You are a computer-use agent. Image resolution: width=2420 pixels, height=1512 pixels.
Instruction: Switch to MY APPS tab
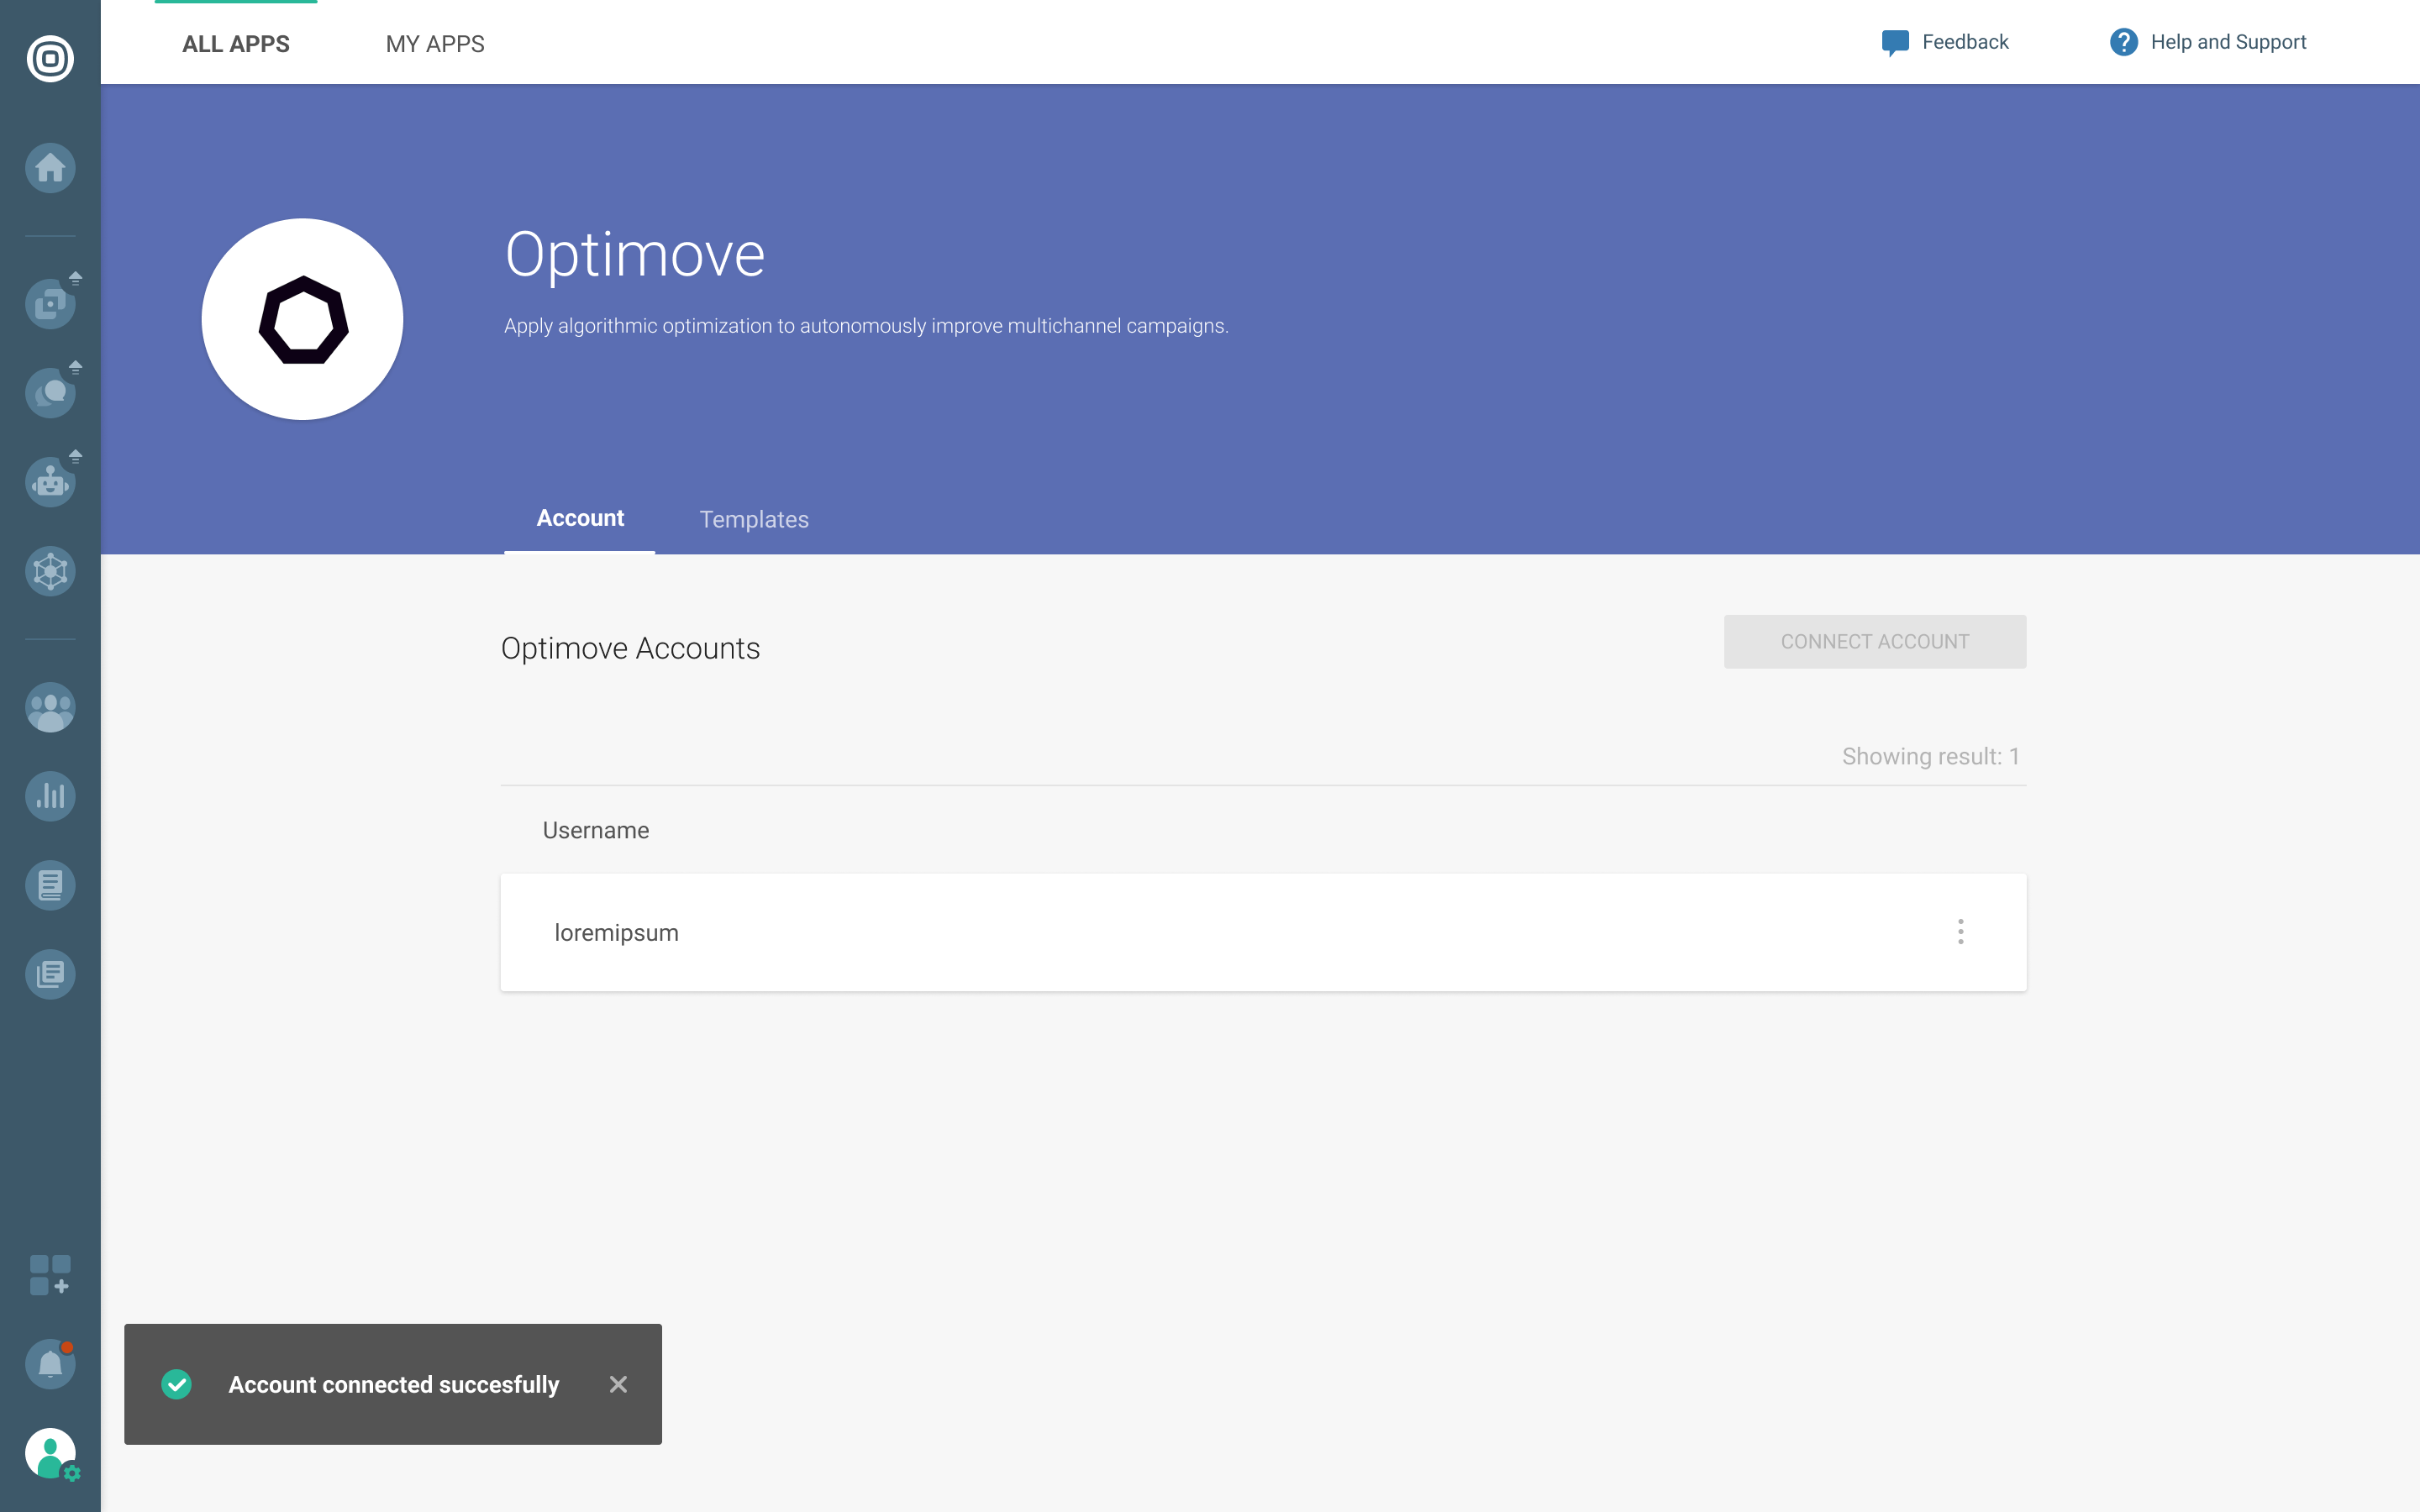pyautogui.click(x=435, y=44)
